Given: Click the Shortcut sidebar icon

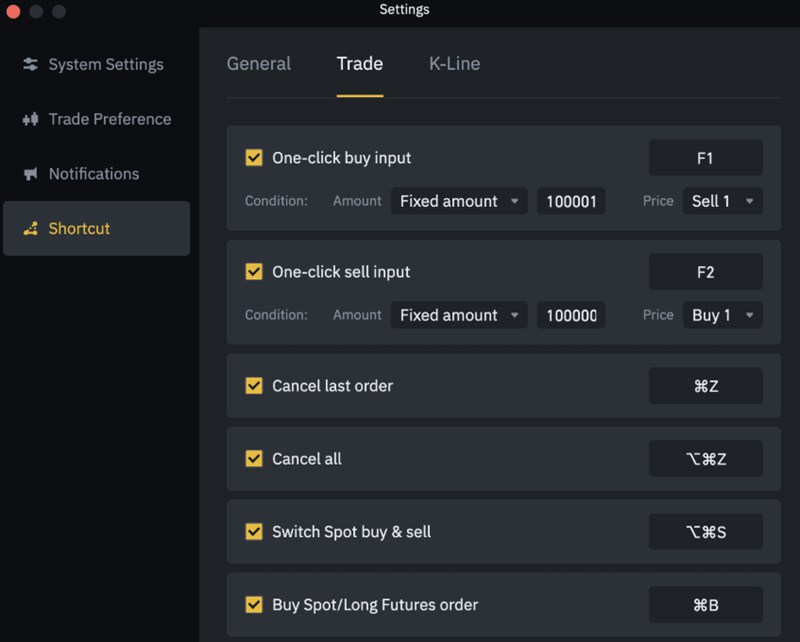Looking at the screenshot, I should coord(30,229).
